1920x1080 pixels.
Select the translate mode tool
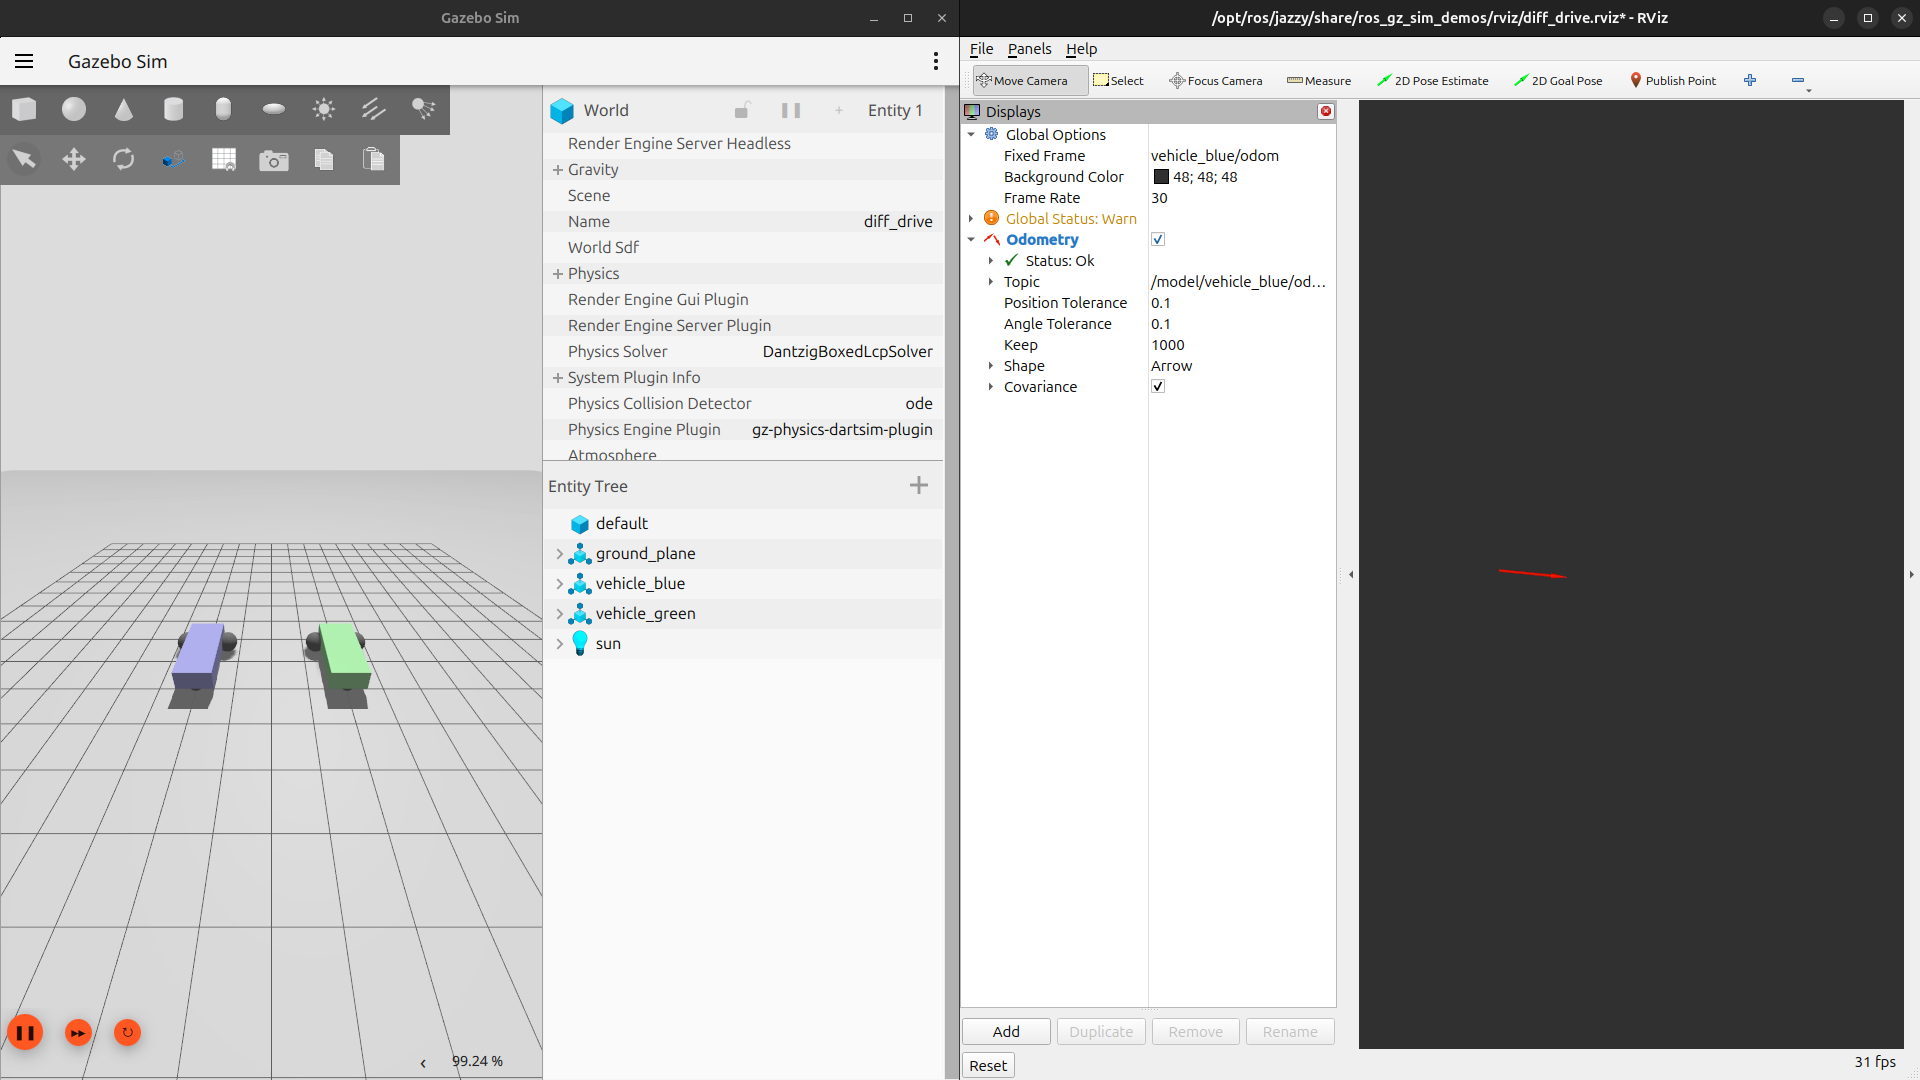74,159
